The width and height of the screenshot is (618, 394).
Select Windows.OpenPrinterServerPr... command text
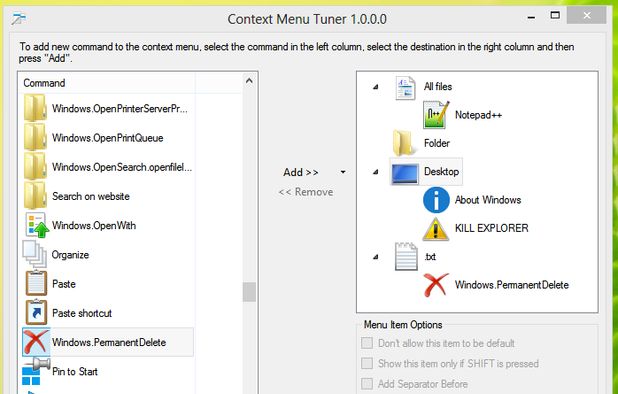(x=120, y=108)
